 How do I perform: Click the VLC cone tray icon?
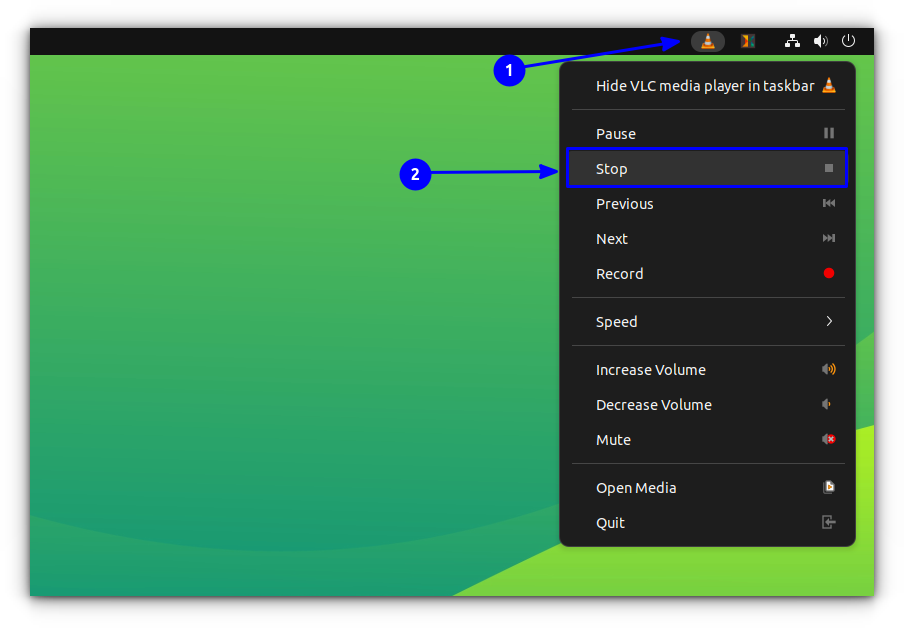(708, 41)
